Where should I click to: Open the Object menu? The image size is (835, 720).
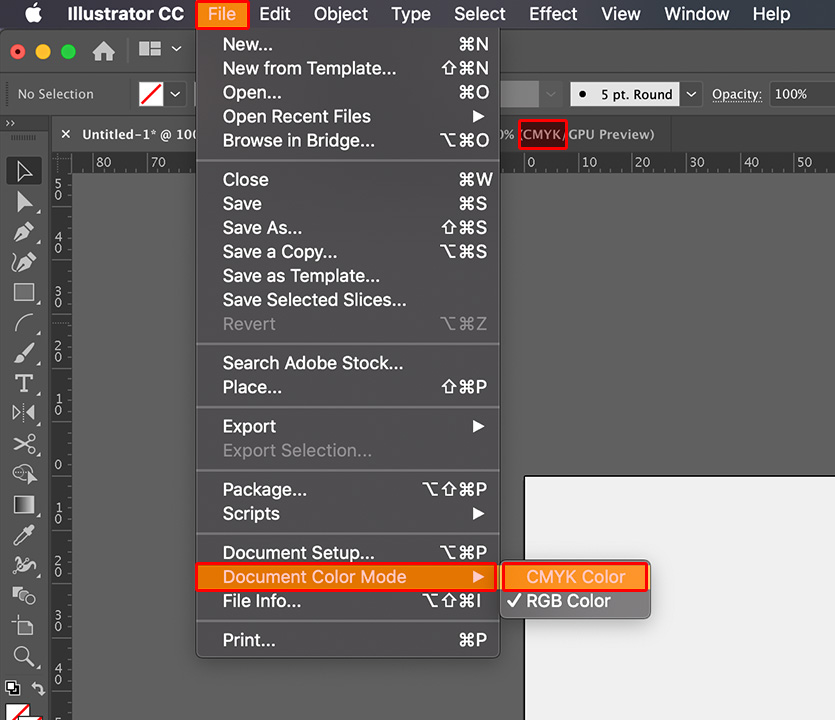pos(341,14)
